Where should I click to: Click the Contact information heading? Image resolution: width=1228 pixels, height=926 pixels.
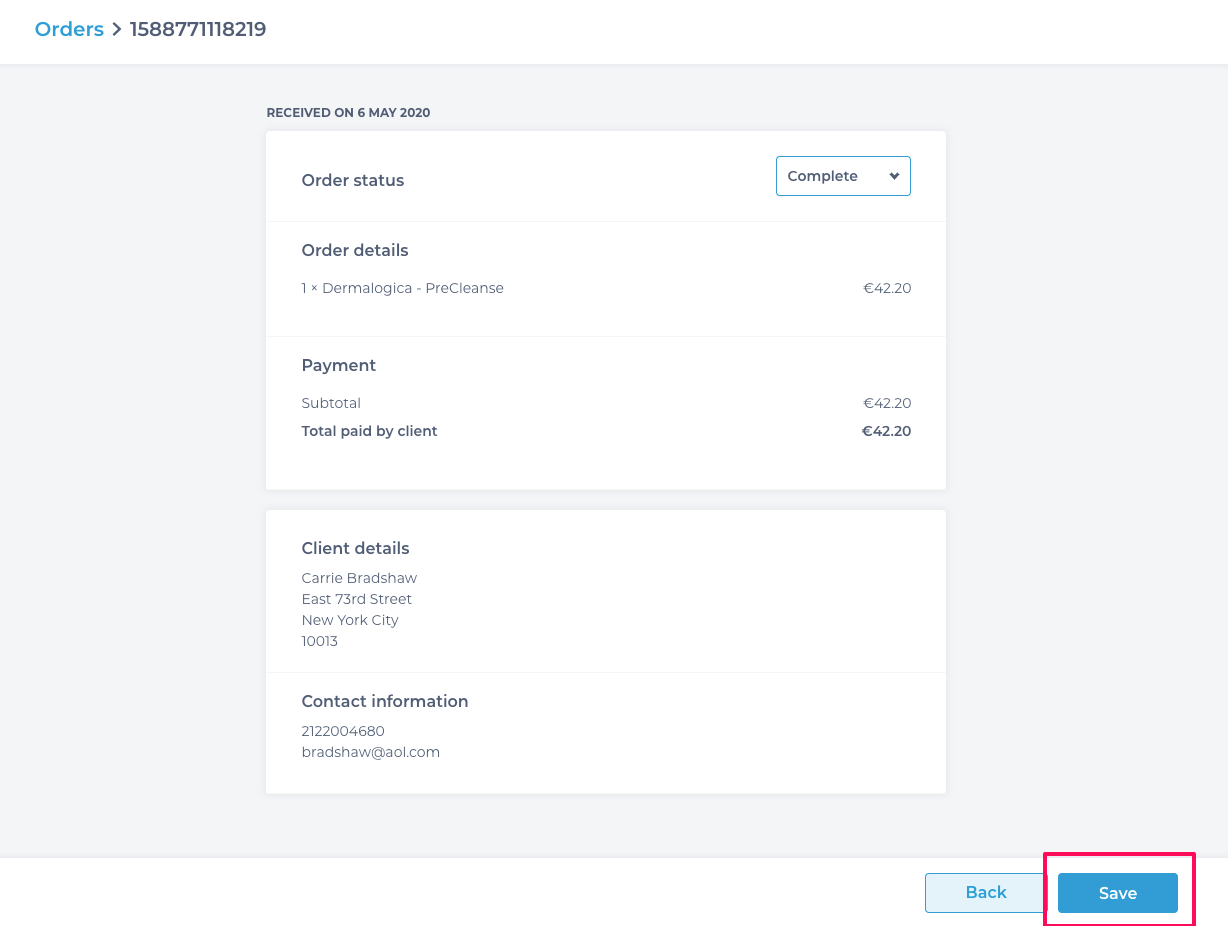tap(385, 701)
